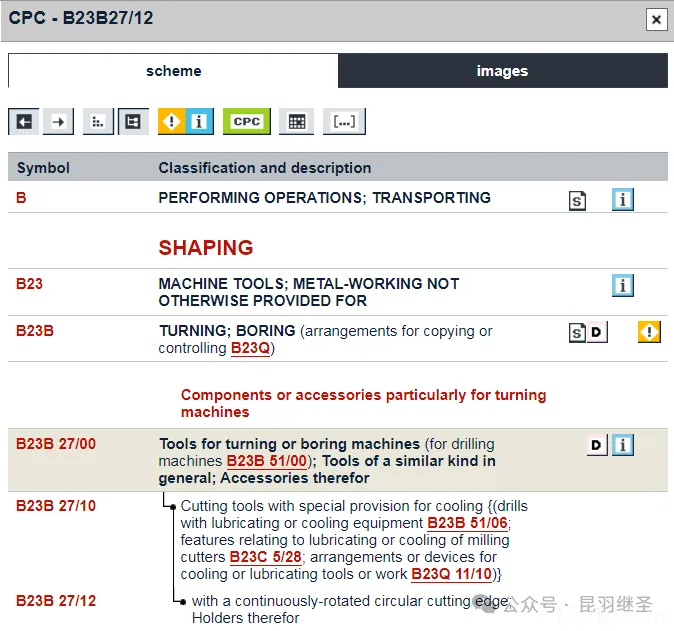Close the CPC B23B27/12 dialog

click(x=656, y=19)
